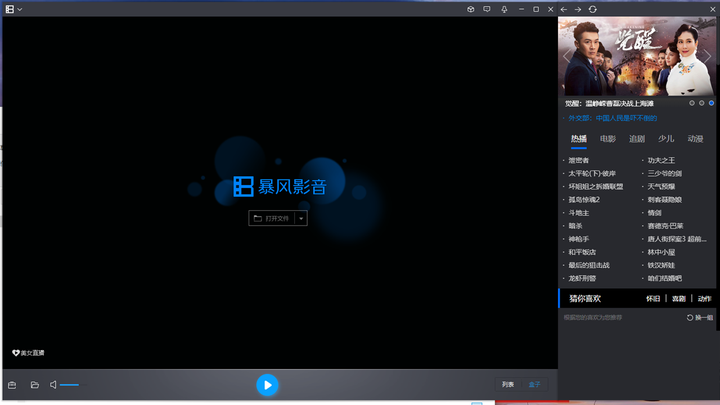Expand the dropdown arrow next to 打开文件
Image resolution: width=720 pixels, height=405 pixels.
[301, 218]
